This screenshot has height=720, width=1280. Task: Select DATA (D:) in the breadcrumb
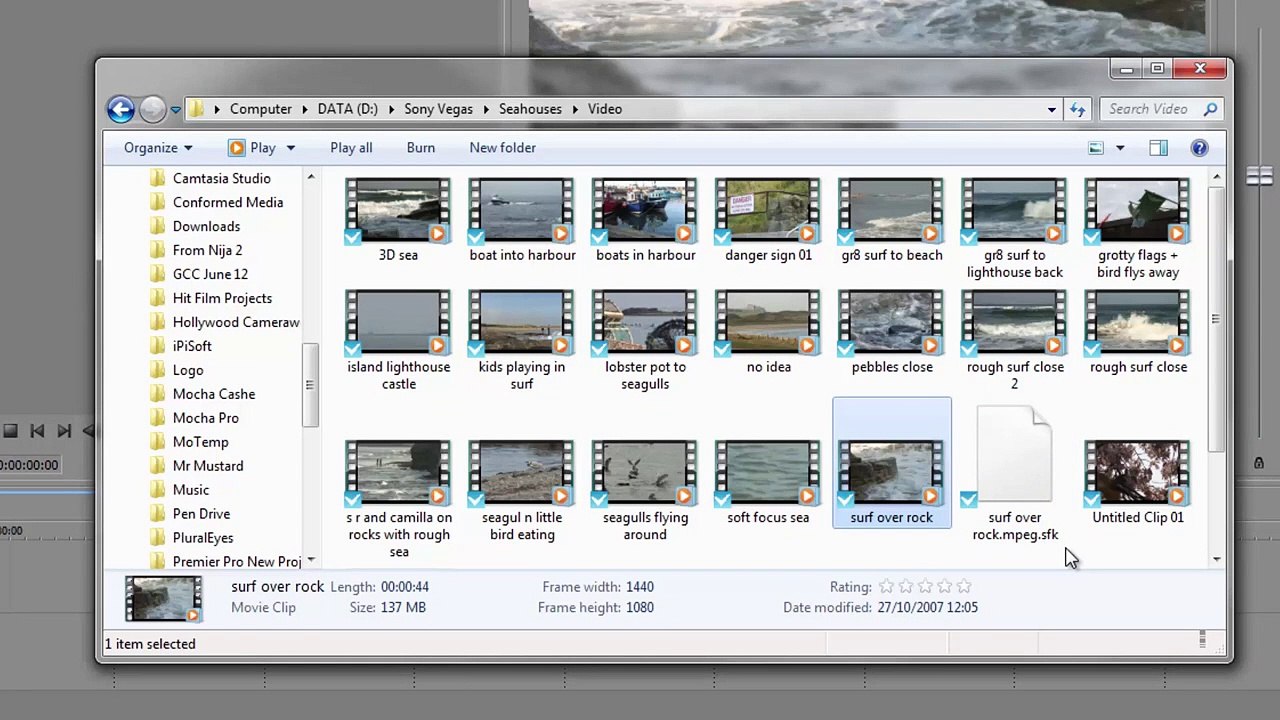(x=348, y=109)
